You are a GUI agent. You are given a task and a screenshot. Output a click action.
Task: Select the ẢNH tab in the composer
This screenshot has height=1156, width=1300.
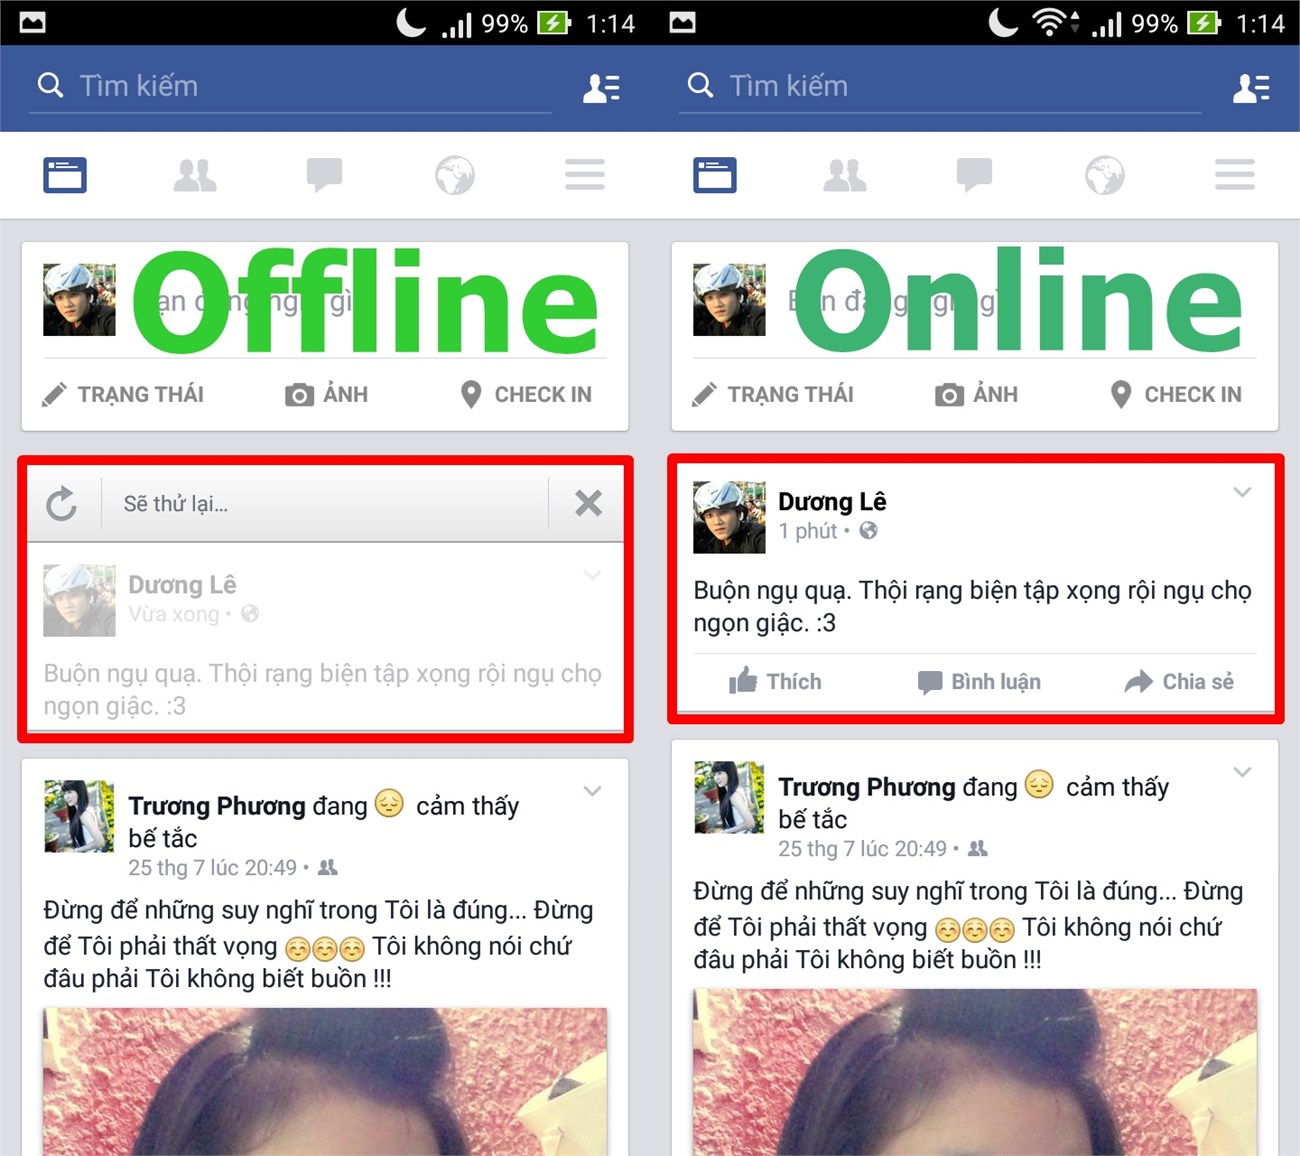pyautogui.click(x=325, y=394)
